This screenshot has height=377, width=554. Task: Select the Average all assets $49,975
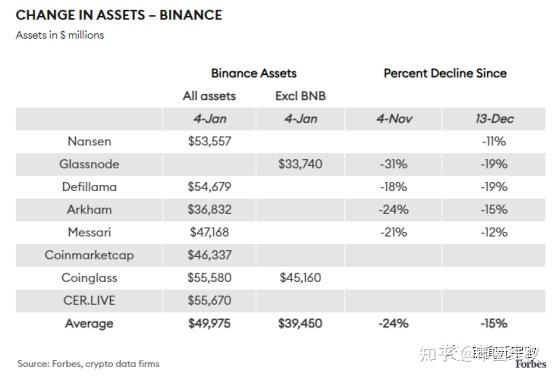210,323
